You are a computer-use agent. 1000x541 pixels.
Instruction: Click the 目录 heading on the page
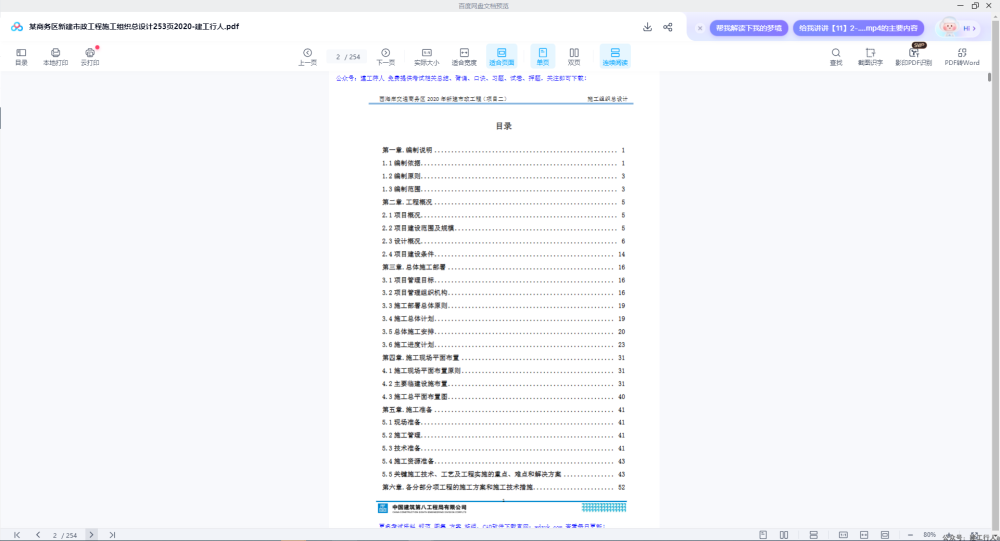[504, 126]
